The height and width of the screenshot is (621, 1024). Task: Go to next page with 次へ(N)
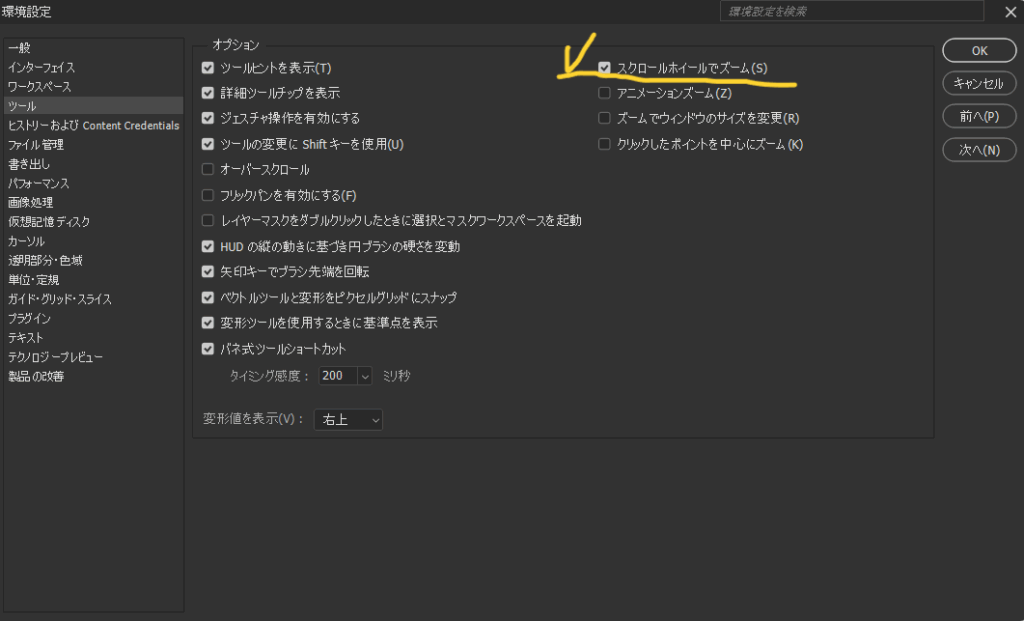tap(979, 150)
